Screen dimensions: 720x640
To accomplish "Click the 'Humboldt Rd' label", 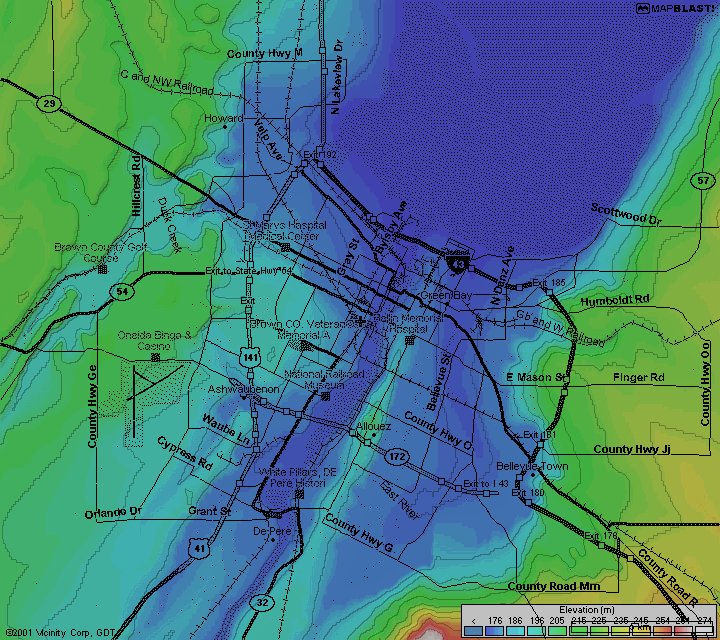I will [x=615, y=301].
